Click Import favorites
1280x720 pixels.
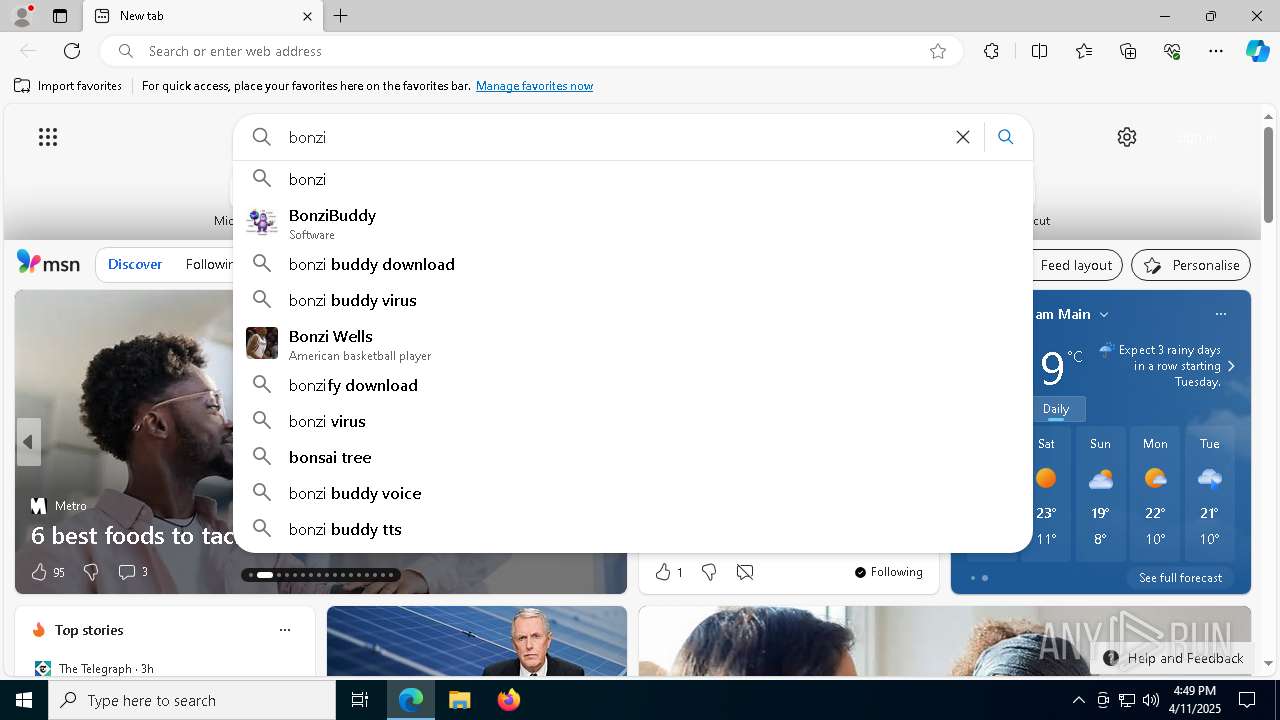coord(68,86)
